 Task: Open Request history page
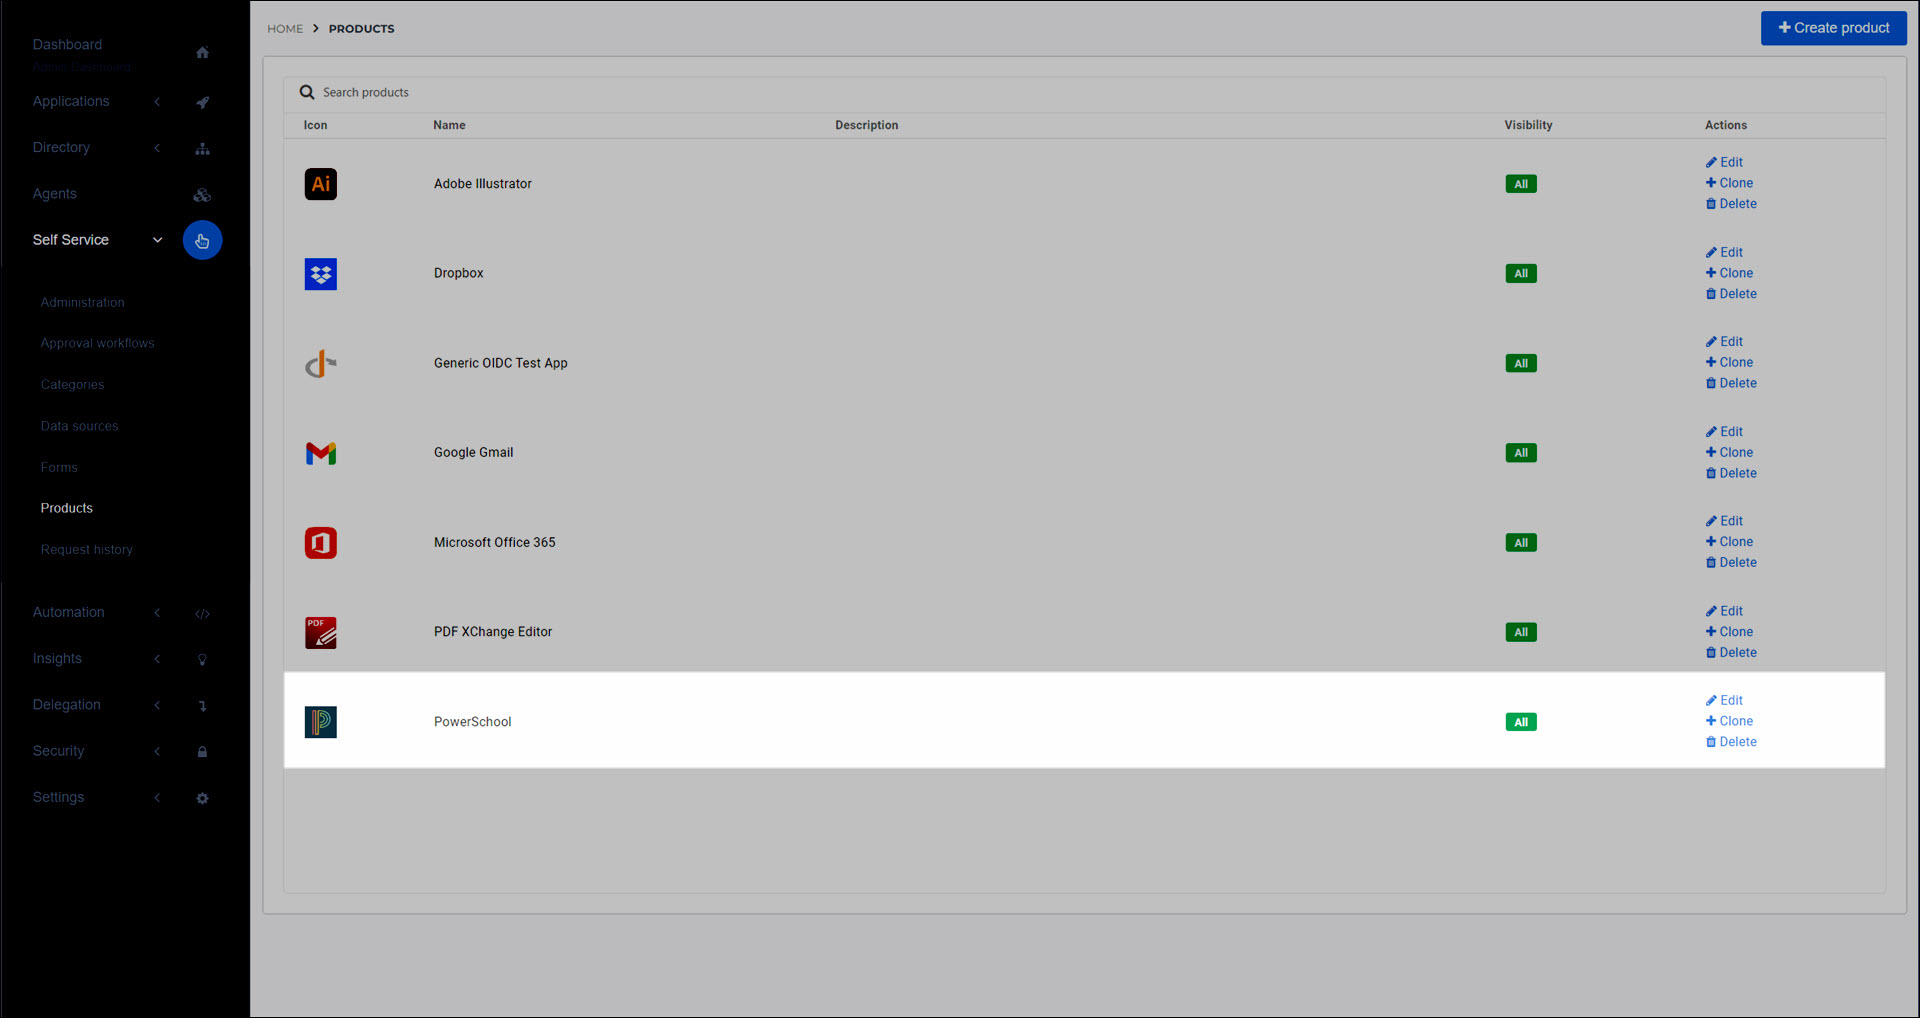pos(87,550)
